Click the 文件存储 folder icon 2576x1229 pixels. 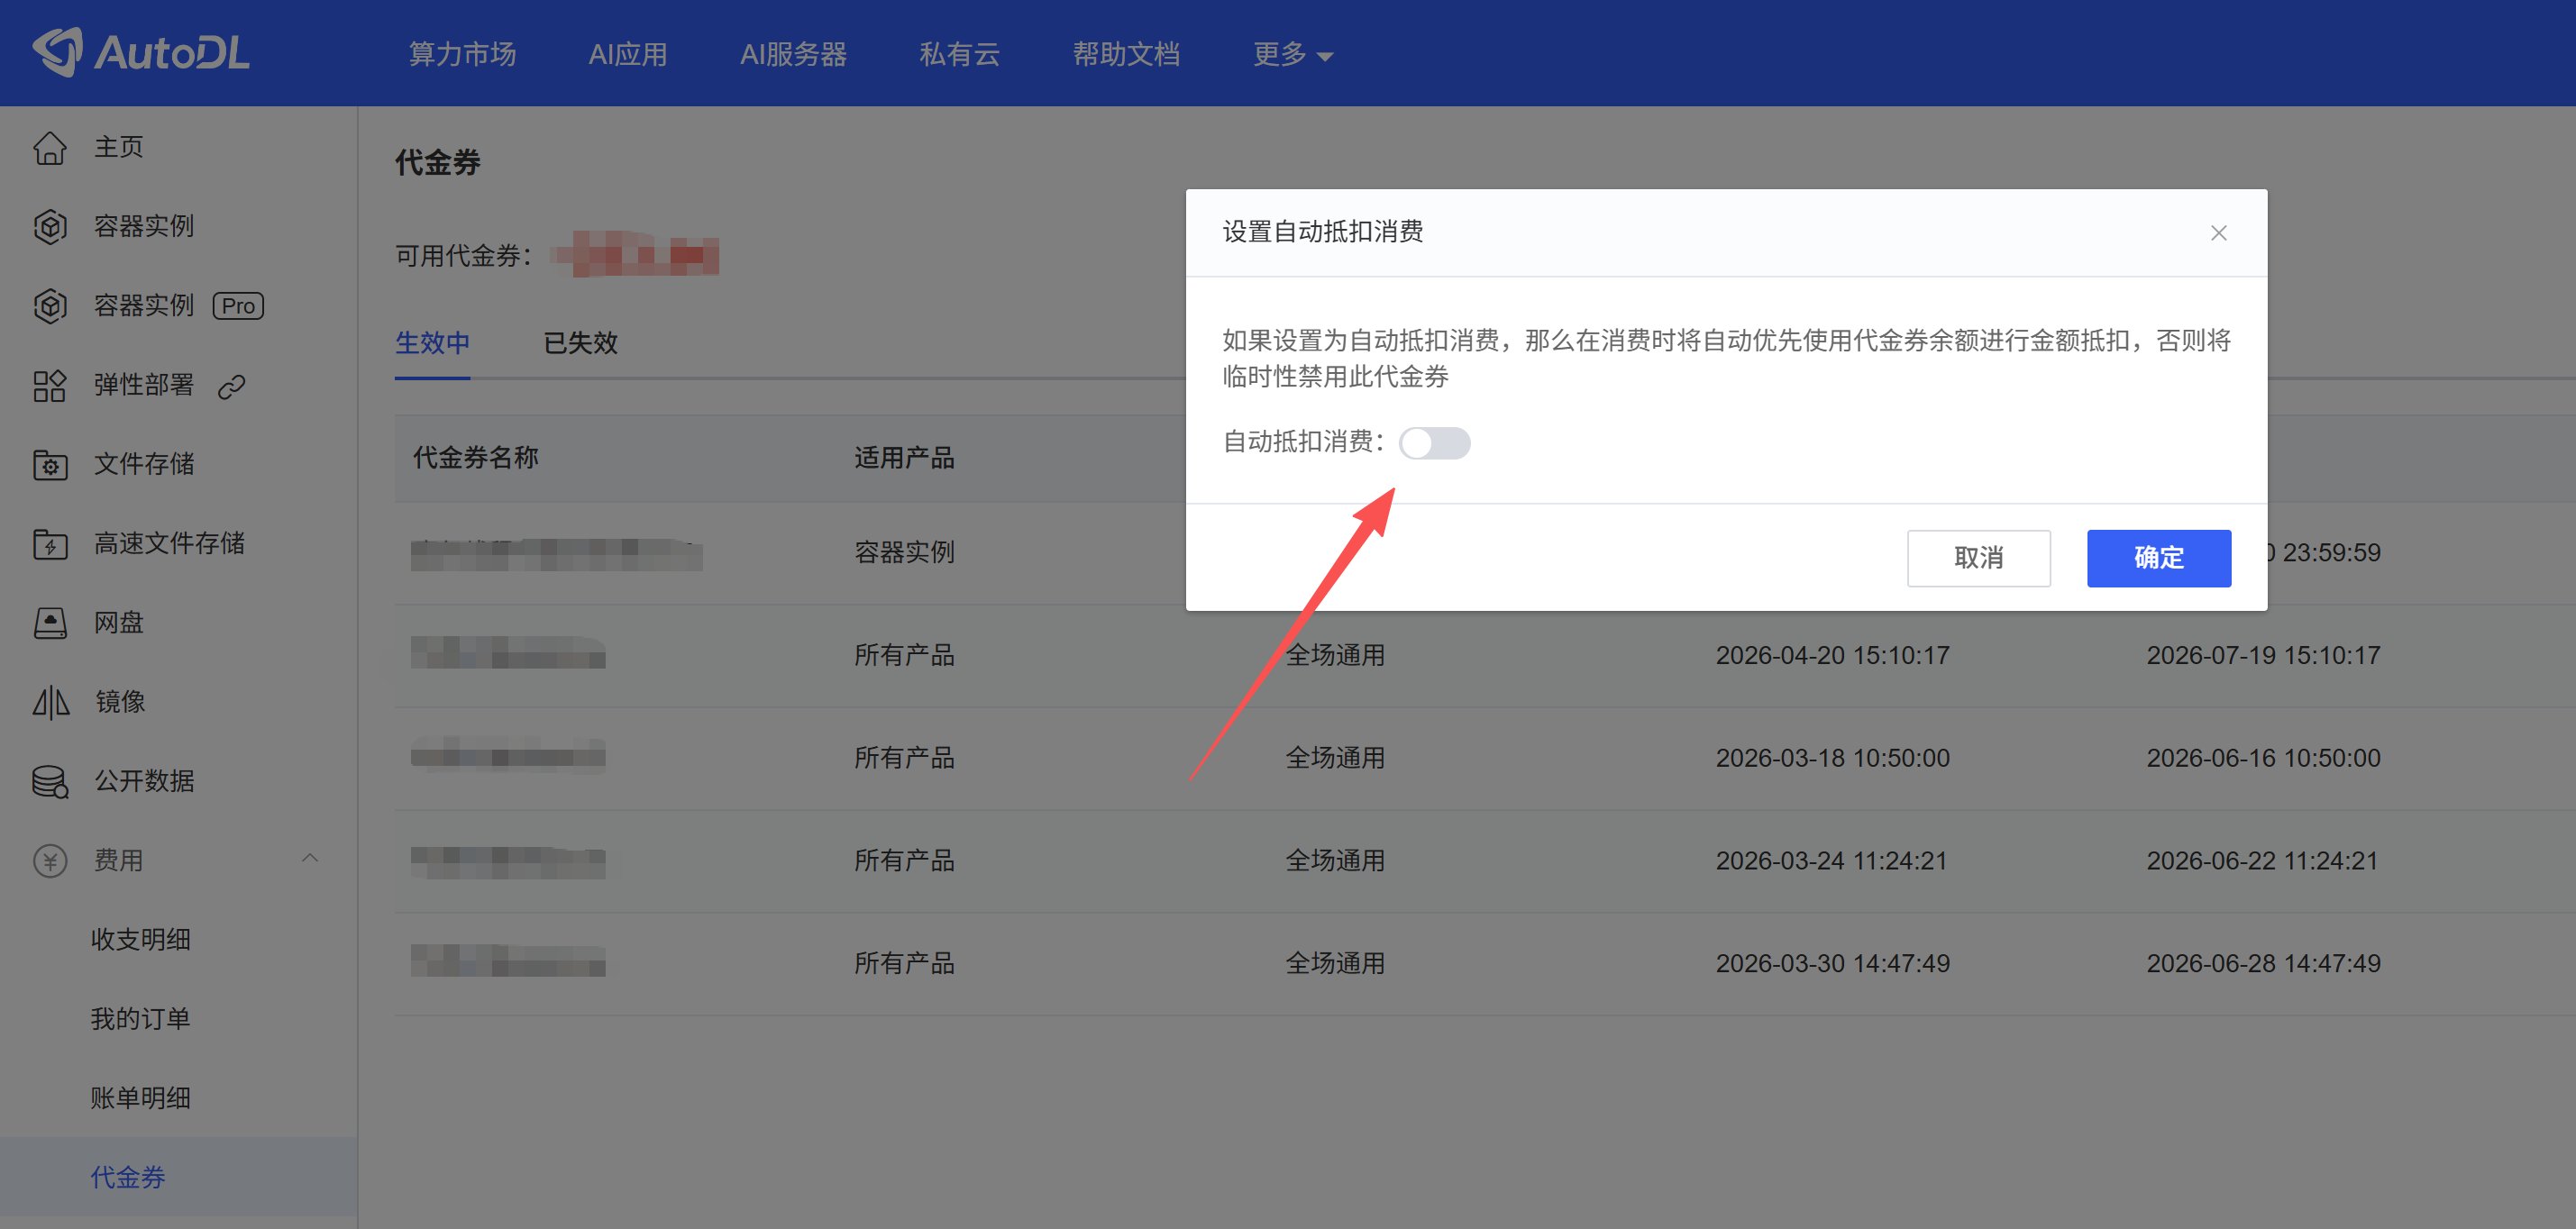coord(50,464)
